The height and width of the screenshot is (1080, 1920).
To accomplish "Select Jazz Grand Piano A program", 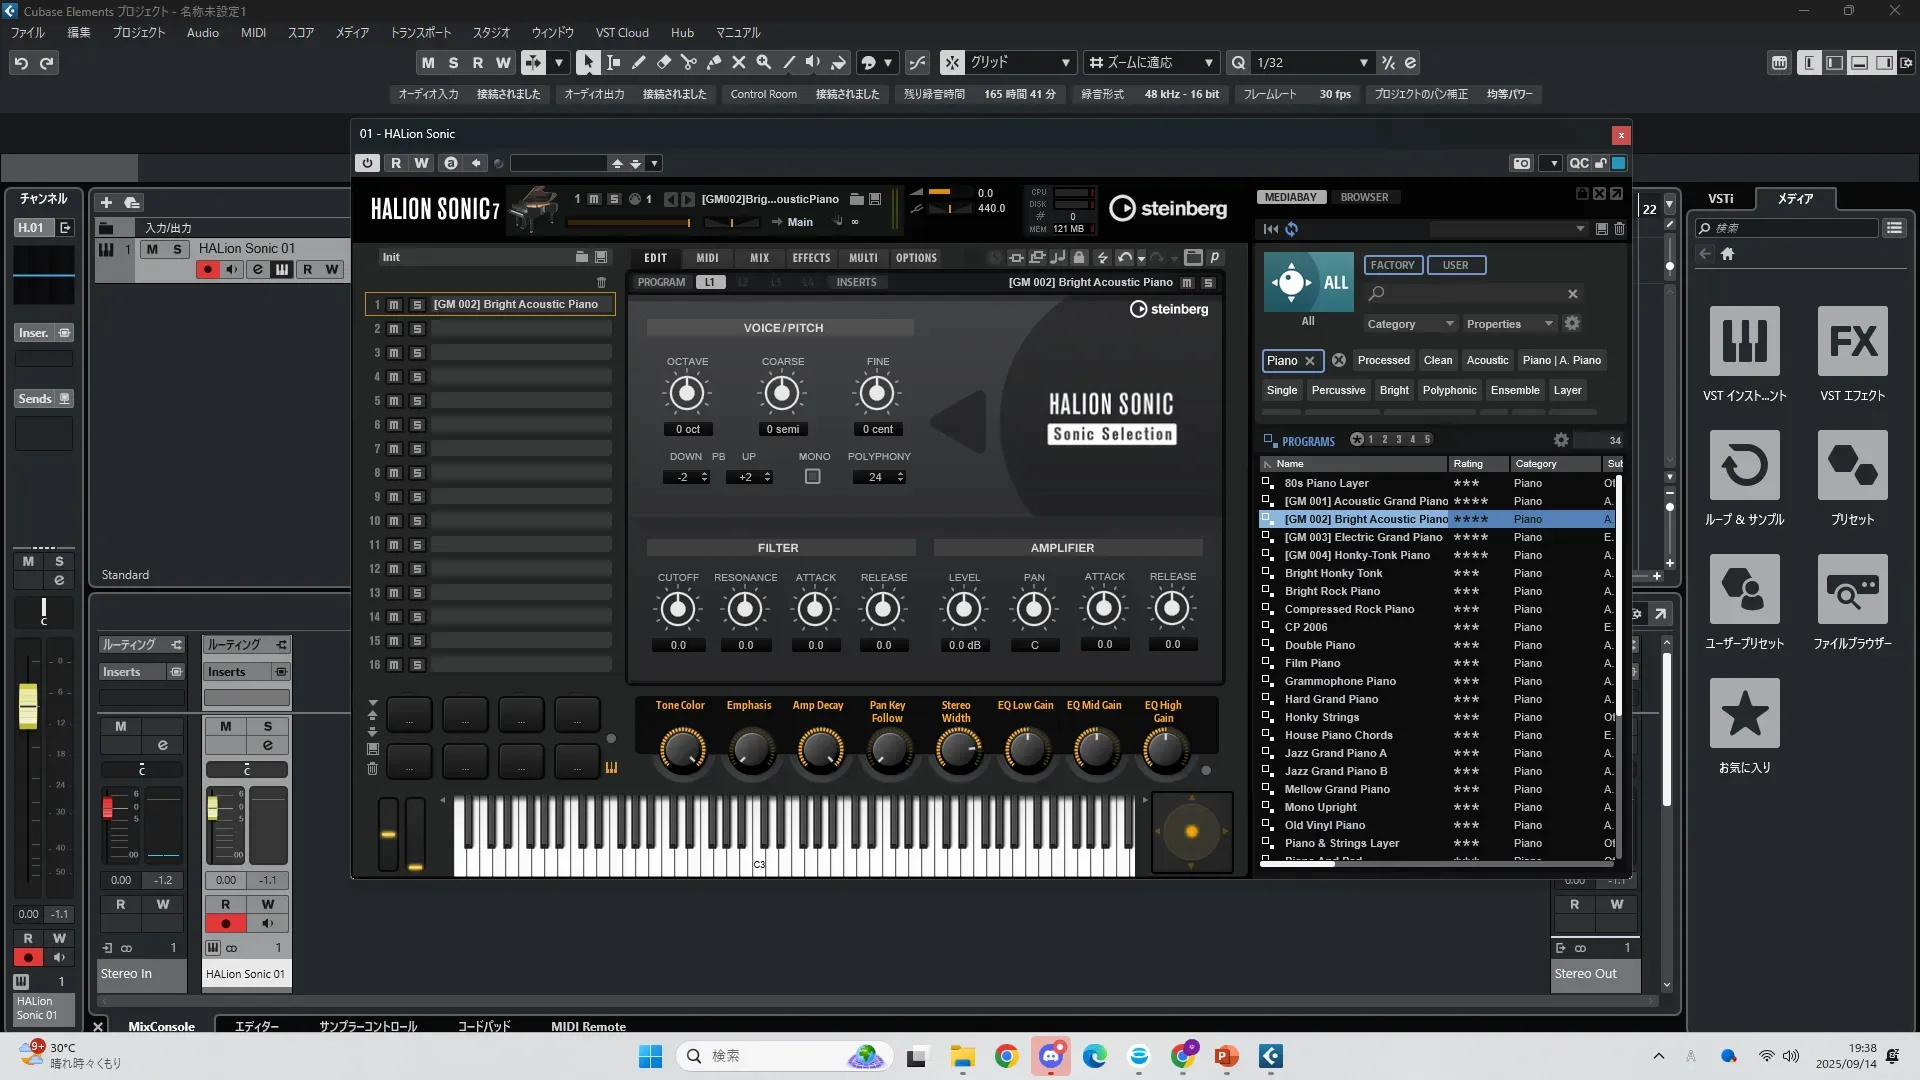I will [1335, 753].
